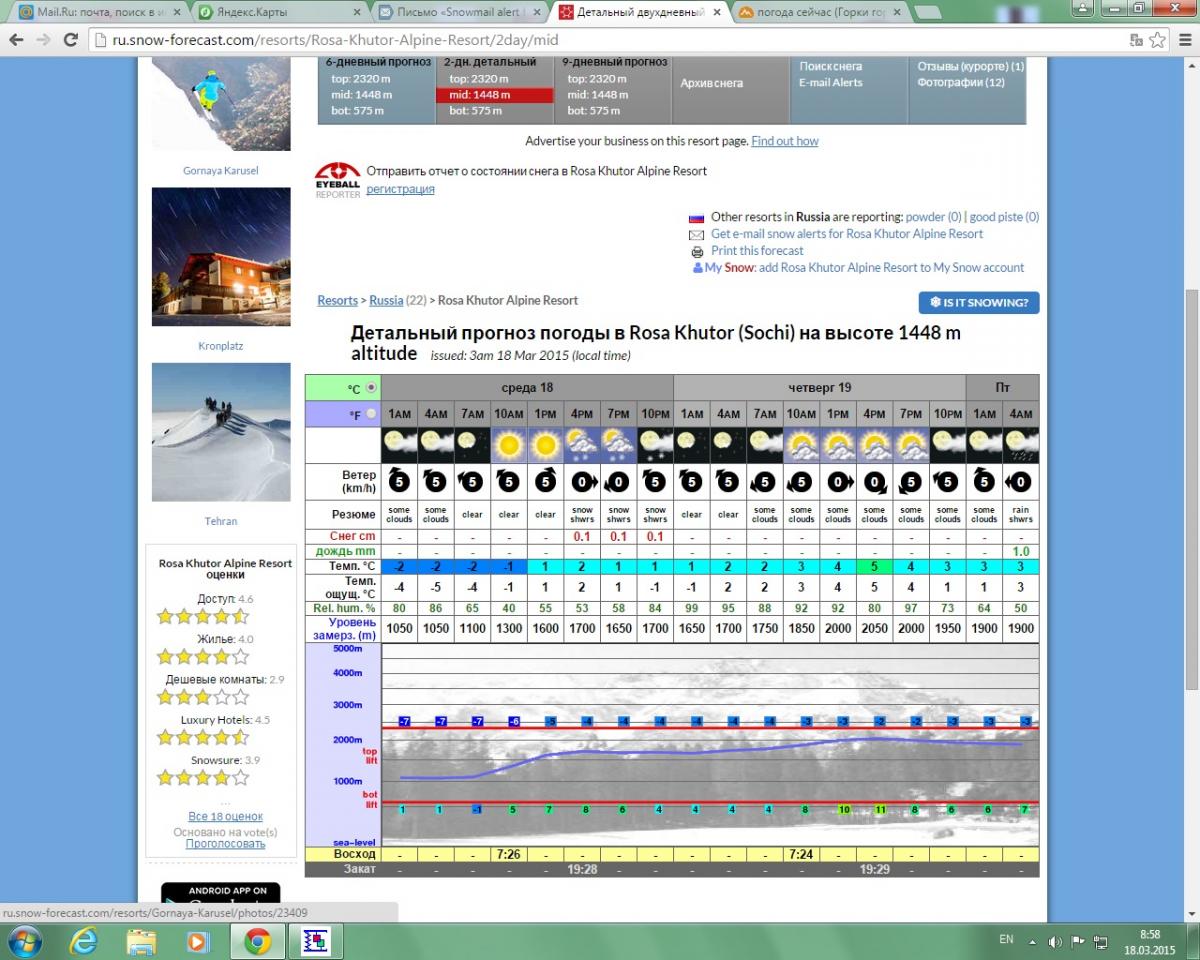This screenshot has height=960, width=1200.
Task: Click Chrome's forward arrow
Action: coord(44,40)
